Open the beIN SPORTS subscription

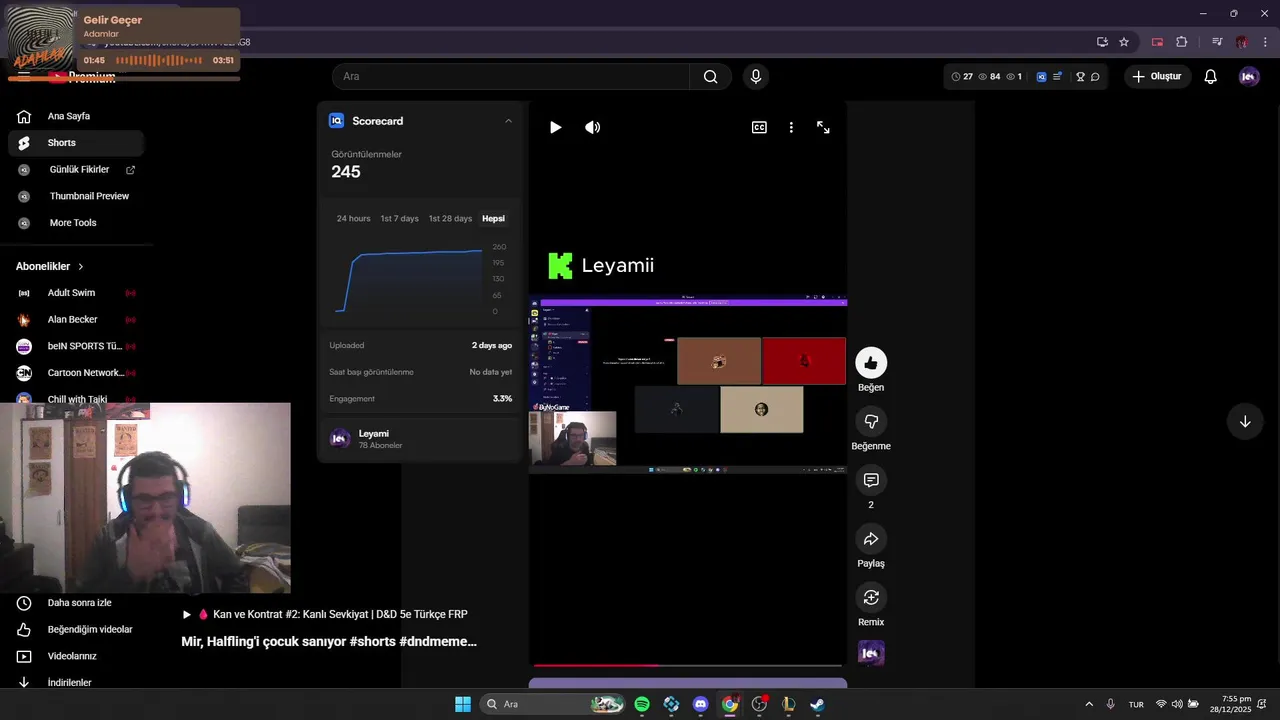(76, 346)
